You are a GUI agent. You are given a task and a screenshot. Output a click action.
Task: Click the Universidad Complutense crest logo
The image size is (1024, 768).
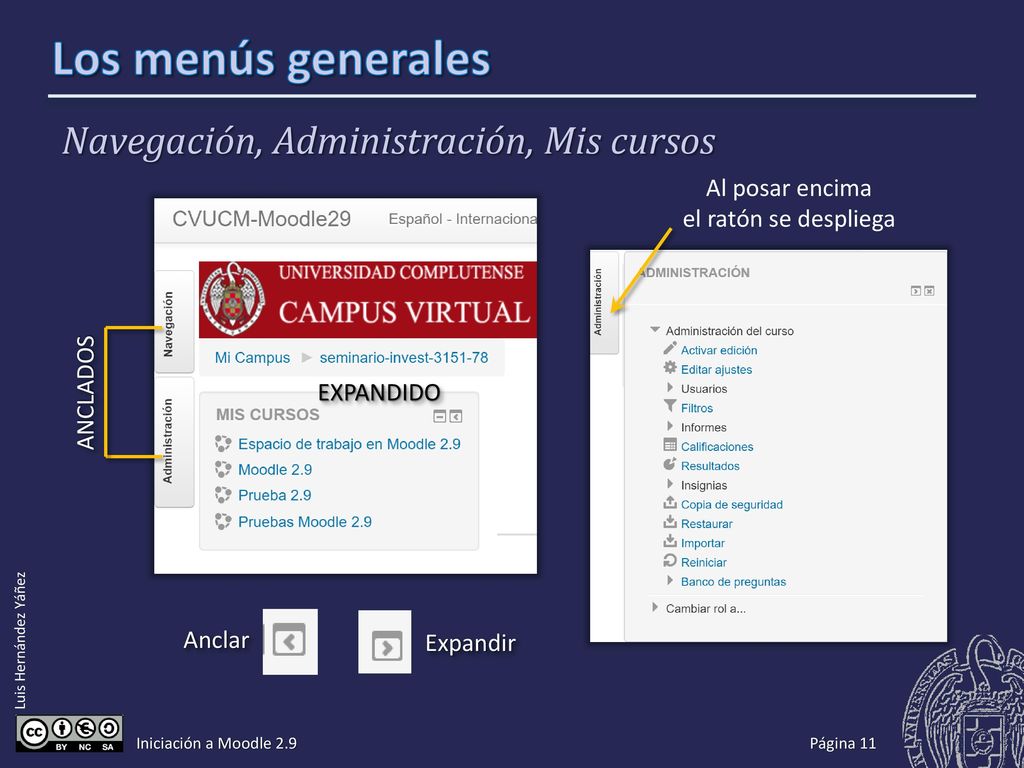(x=232, y=299)
